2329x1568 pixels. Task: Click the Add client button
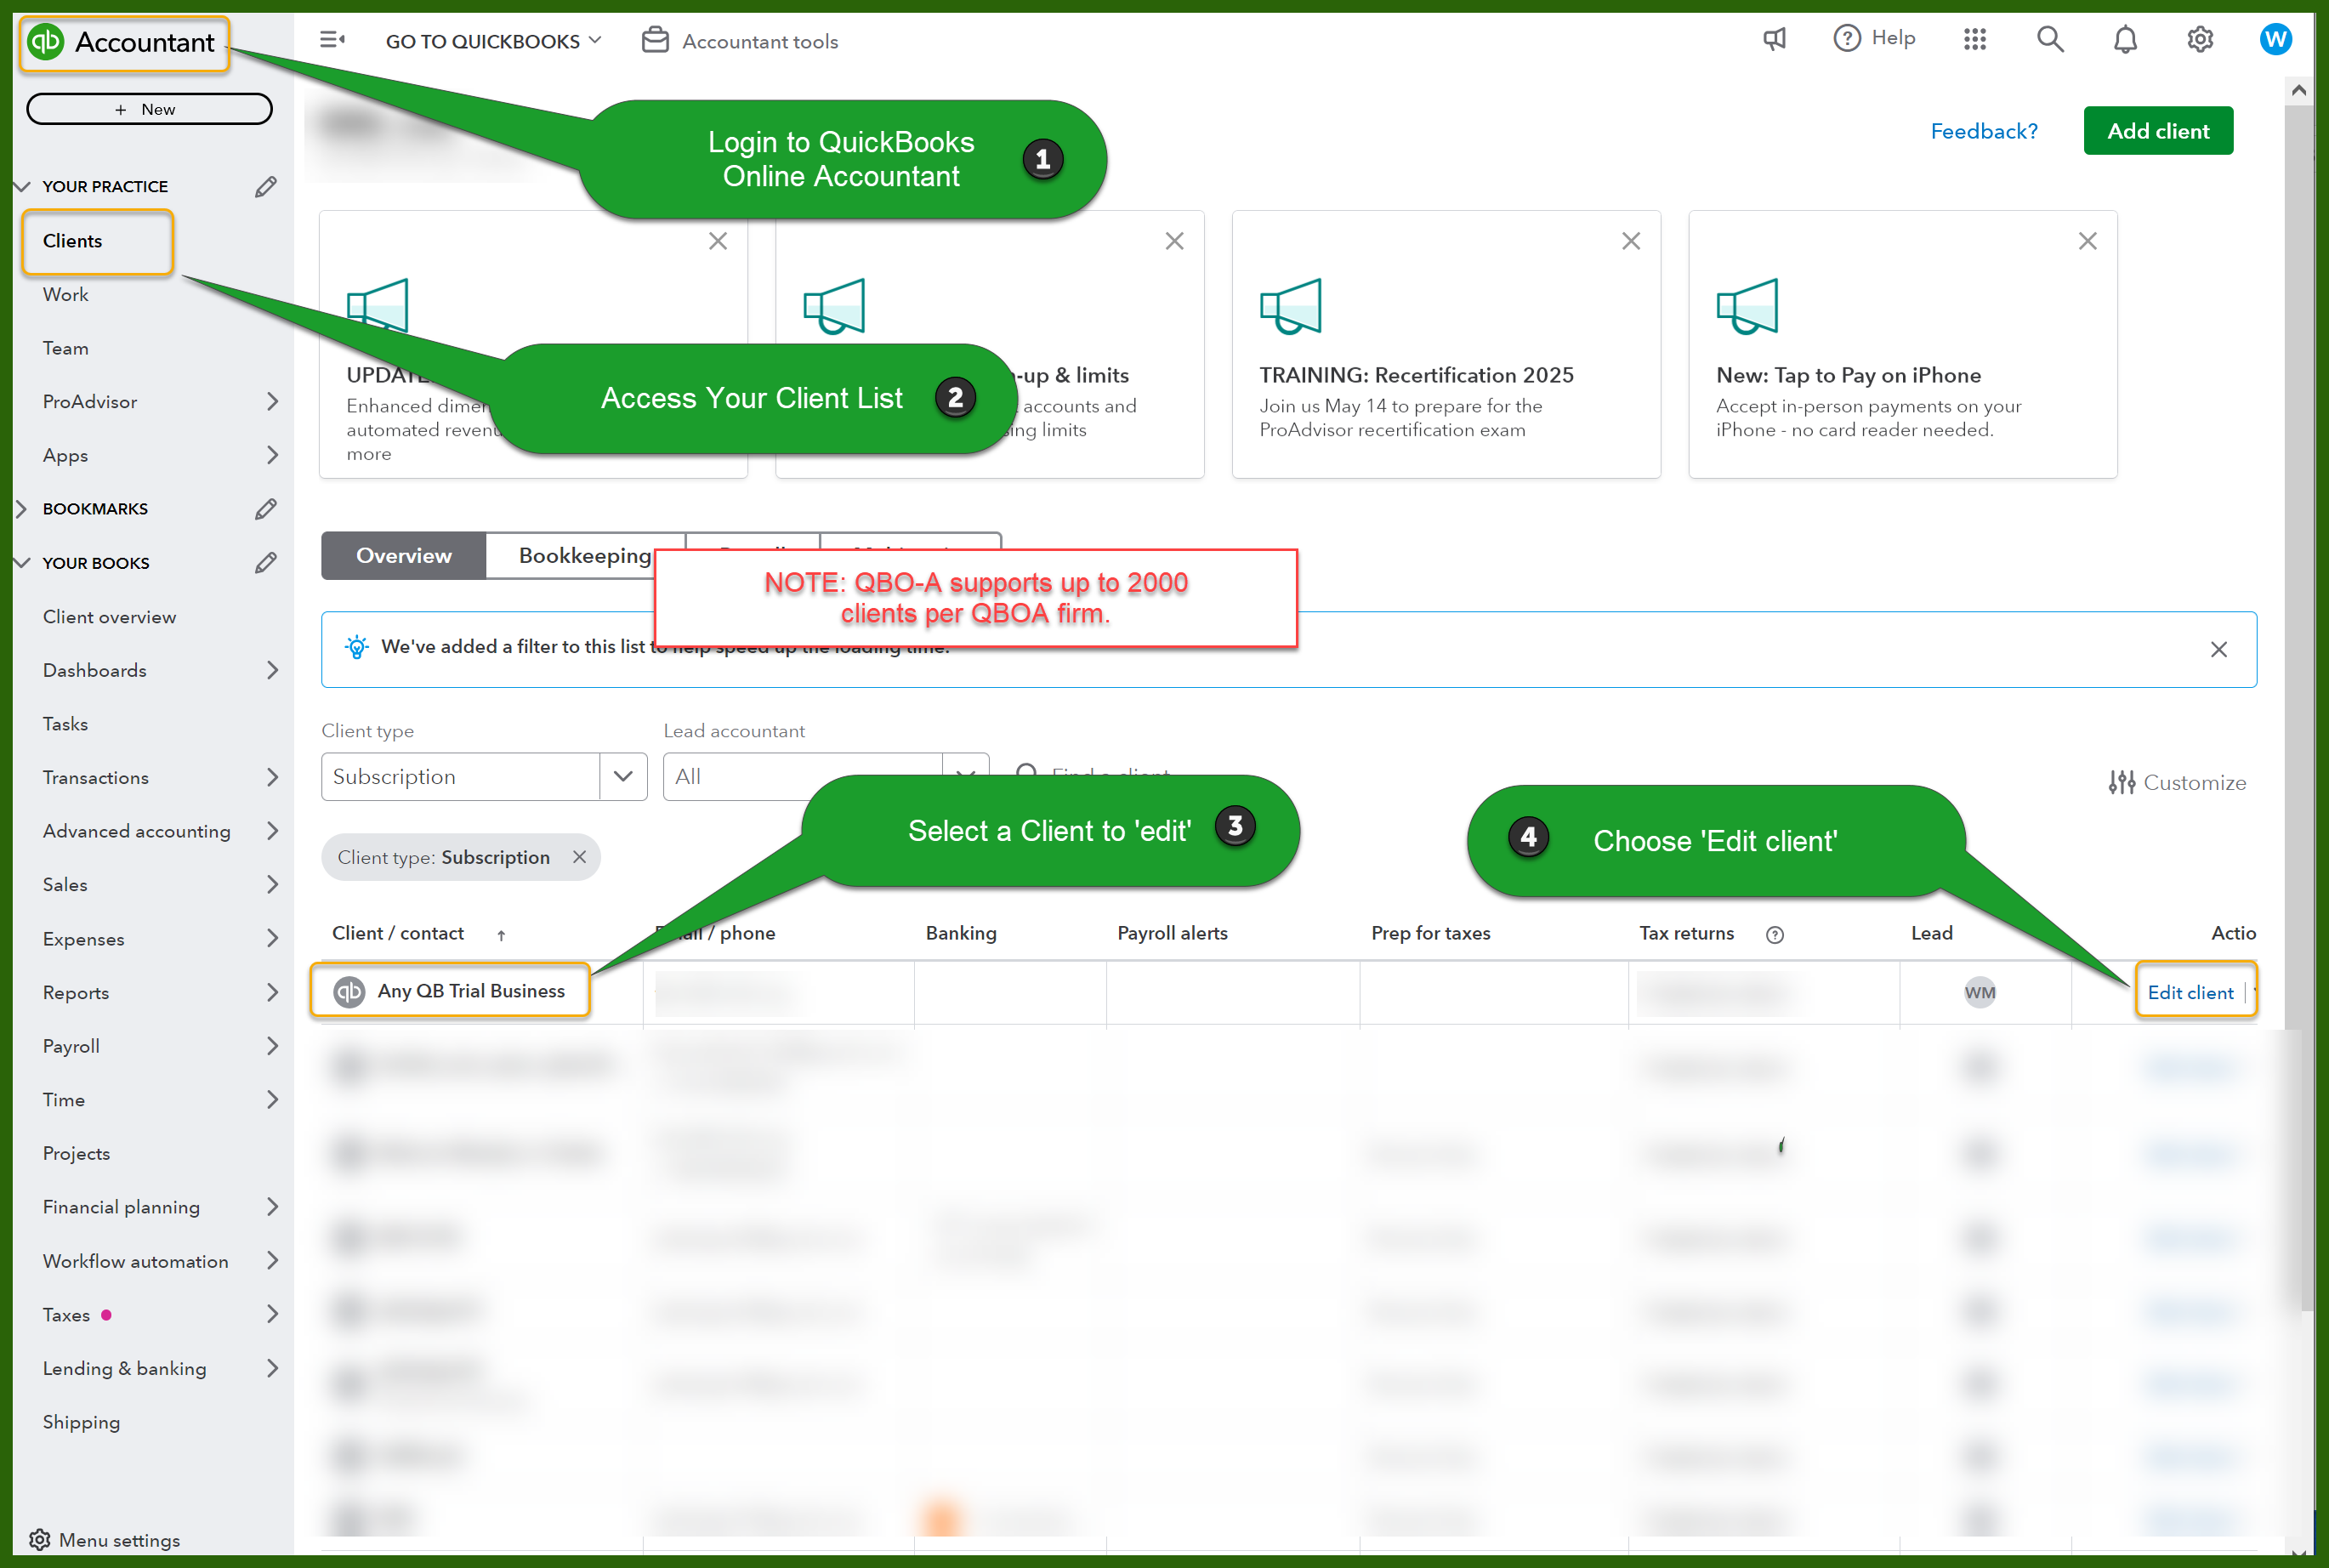pyautogui.click(x=2158, y=131)
